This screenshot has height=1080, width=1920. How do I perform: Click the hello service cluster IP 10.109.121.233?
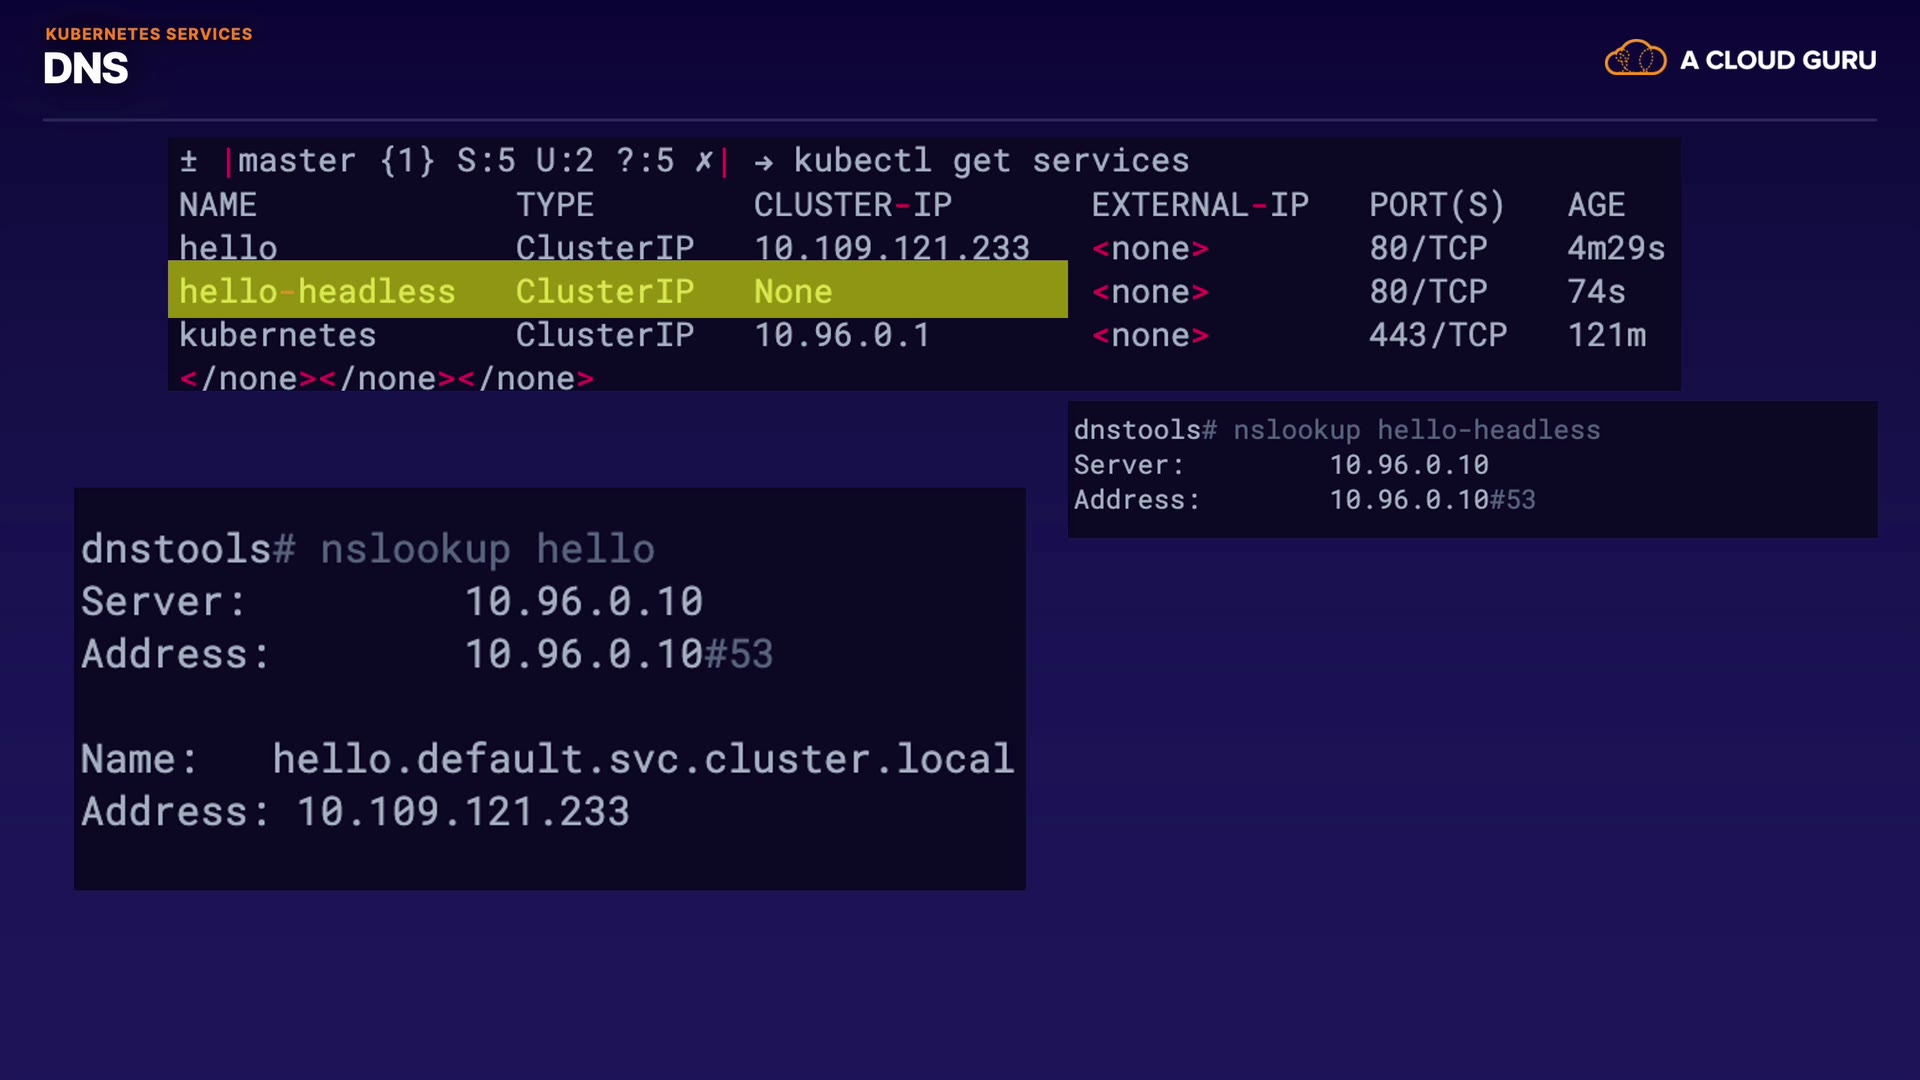(x=891, y=248)
